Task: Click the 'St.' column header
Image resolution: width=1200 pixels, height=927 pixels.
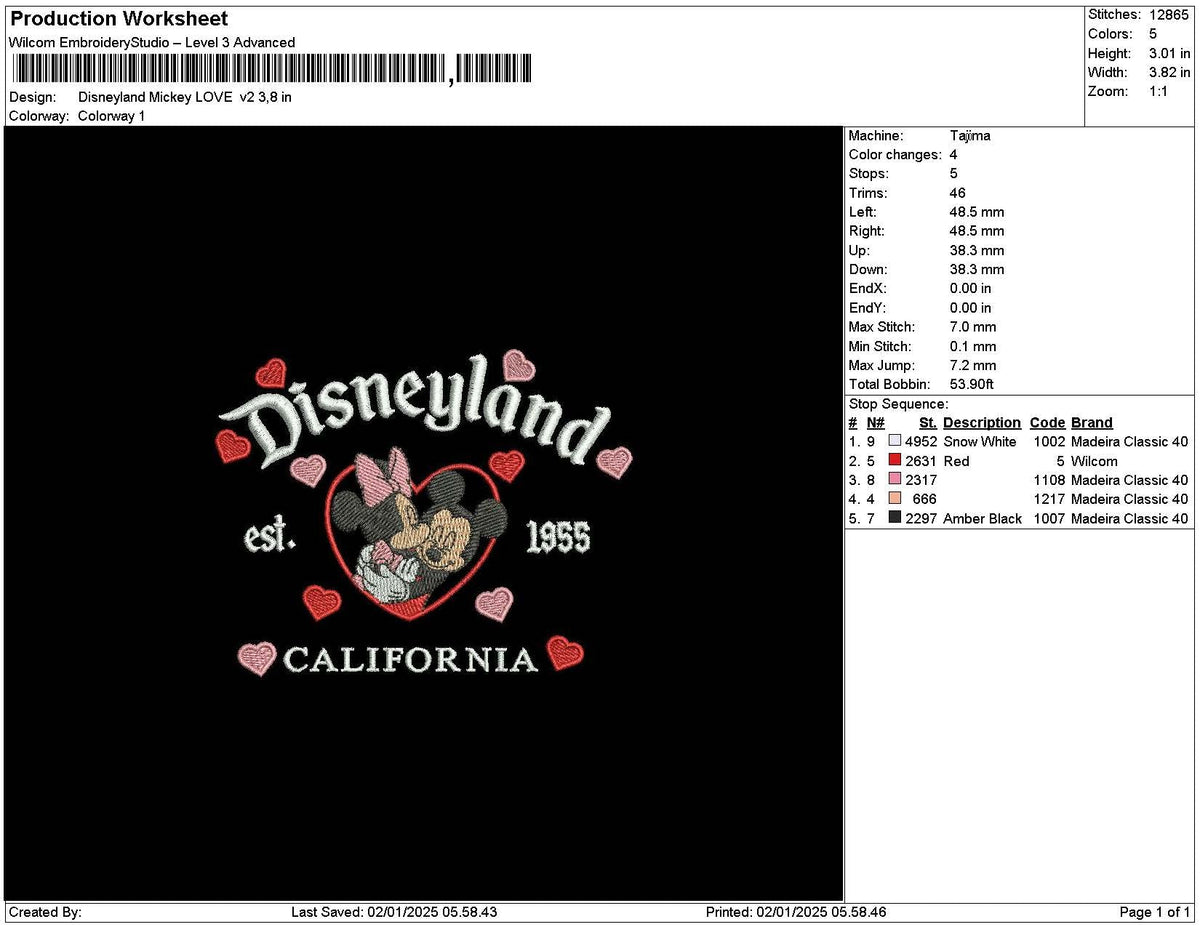Action: 928,423
